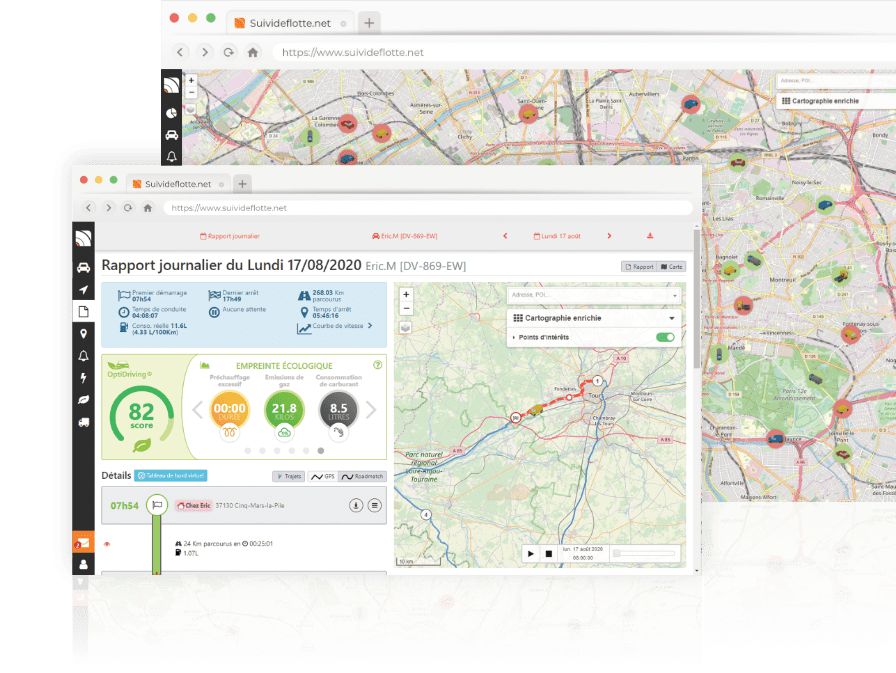Image resolution: width=896 pixels, height=673 pixels.
Task: Collapse the Cartographie enrichie dropdown arrow
Action: [671, 318]
